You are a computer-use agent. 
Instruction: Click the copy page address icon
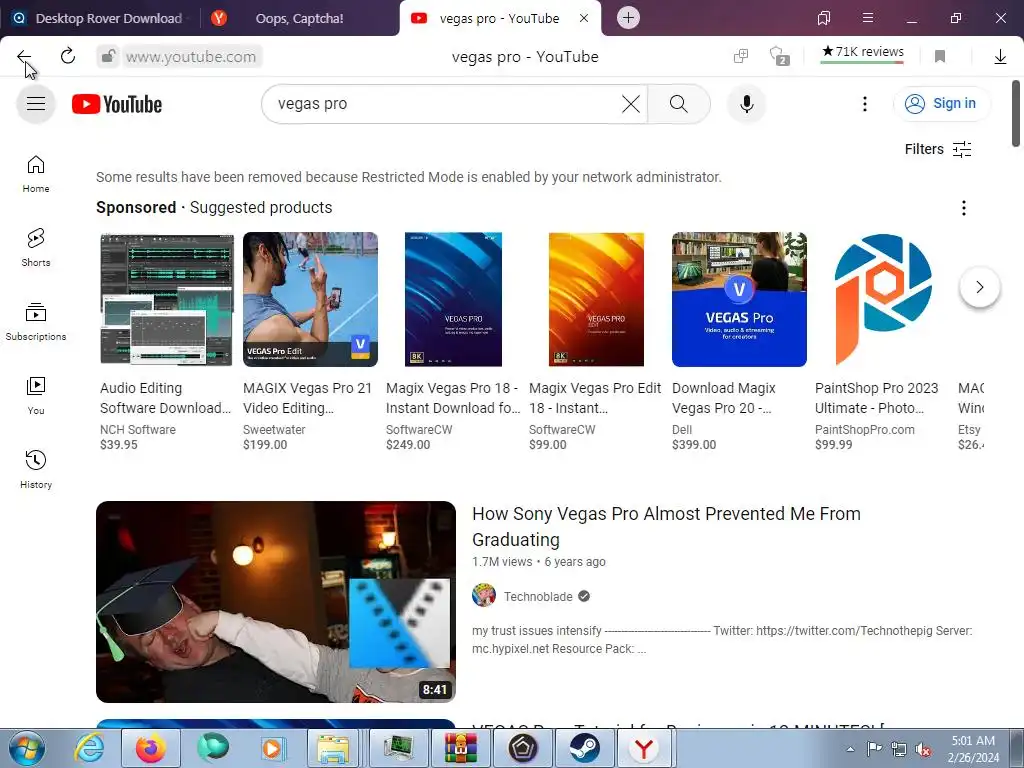coord(741,56)
